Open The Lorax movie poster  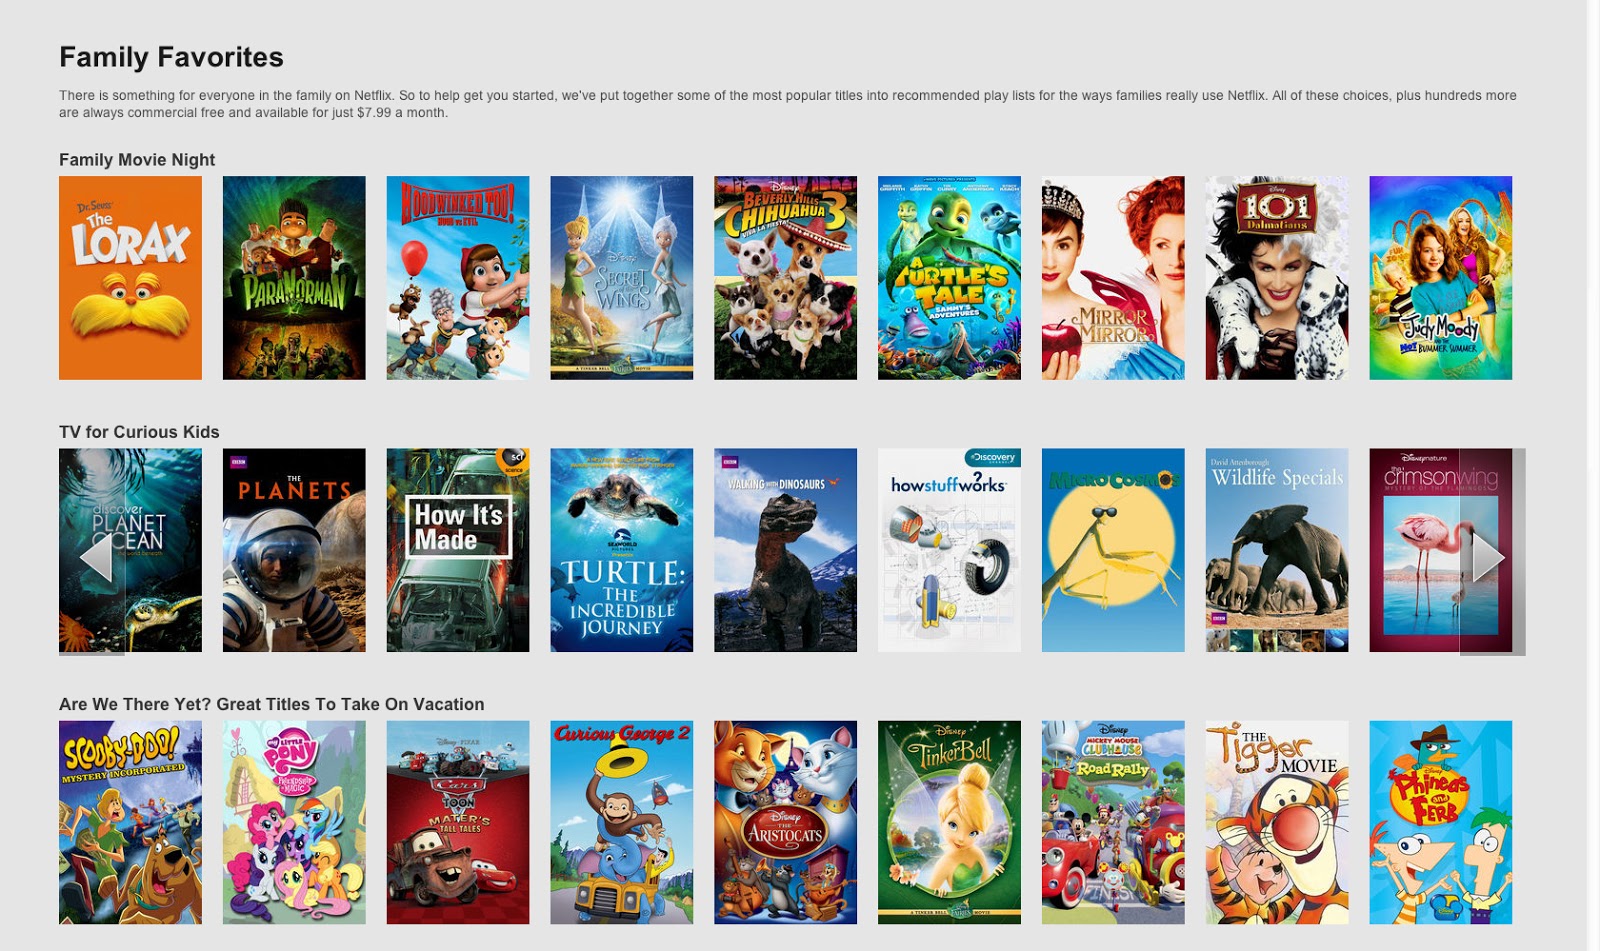130,278
